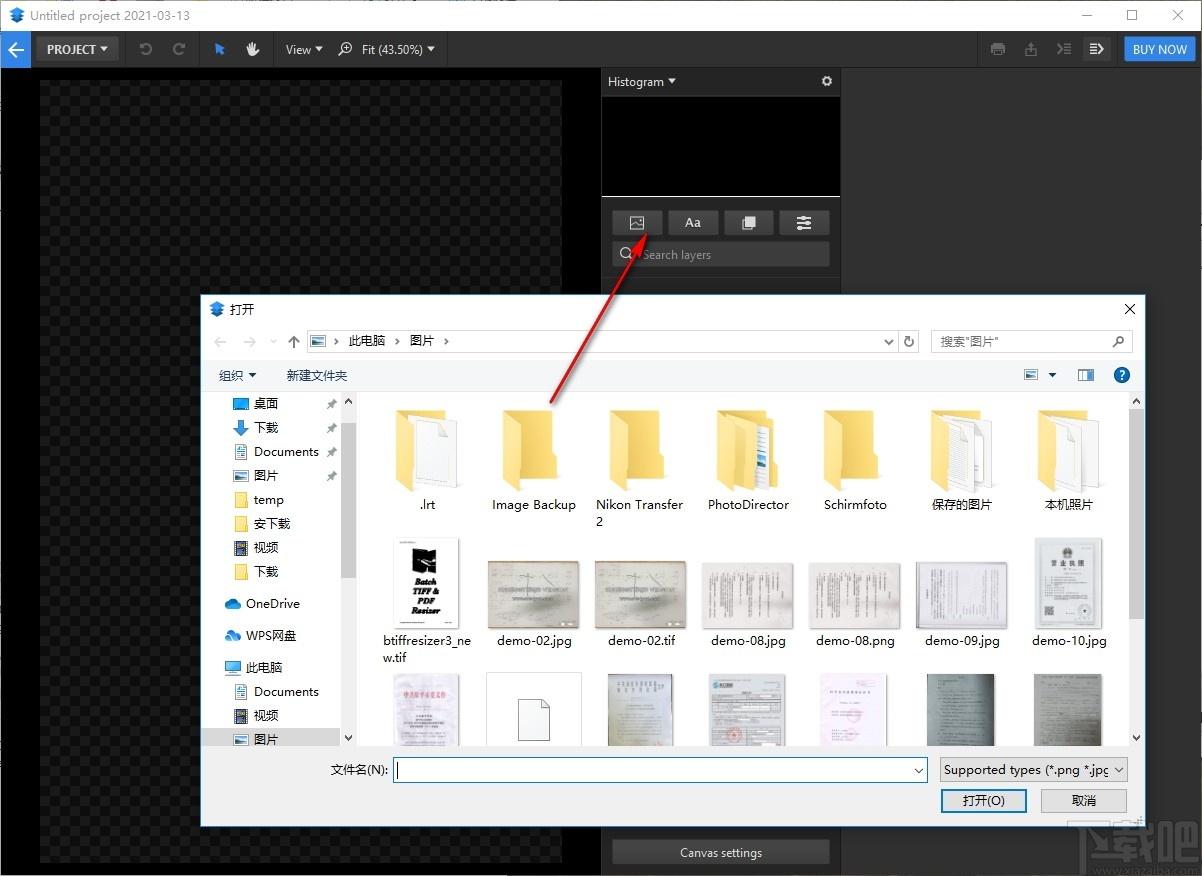Viewport: 1202px width, 876px height.
Task: Click the Search layers field
Action: click(721, 254)
